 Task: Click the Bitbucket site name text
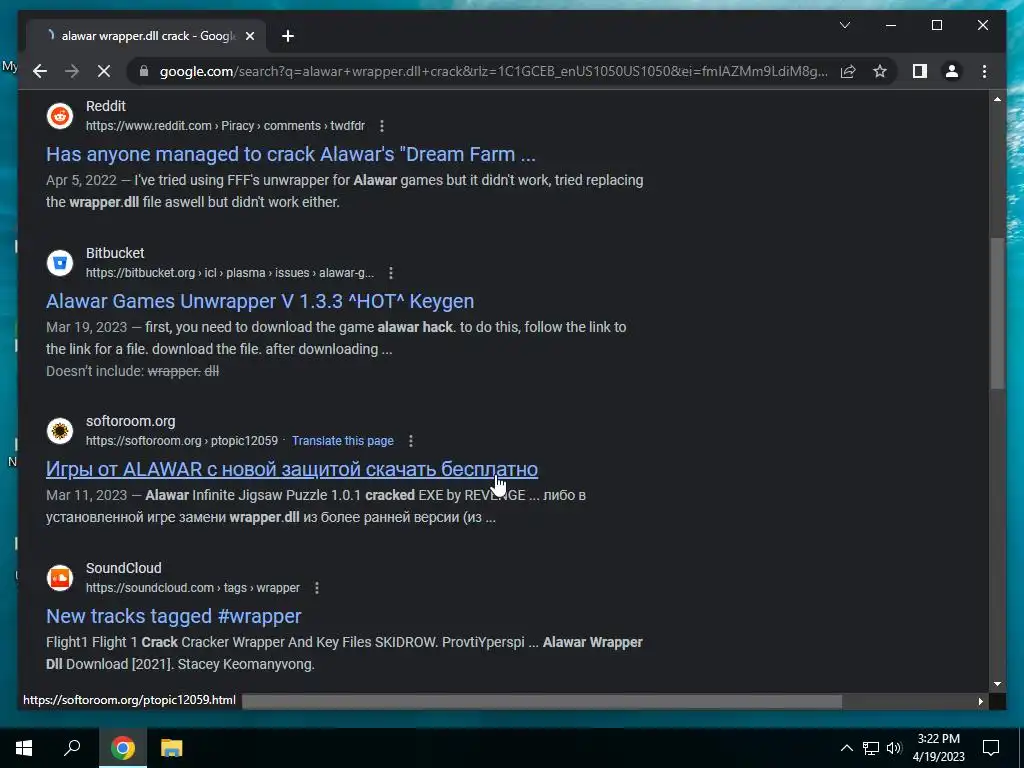115,253
